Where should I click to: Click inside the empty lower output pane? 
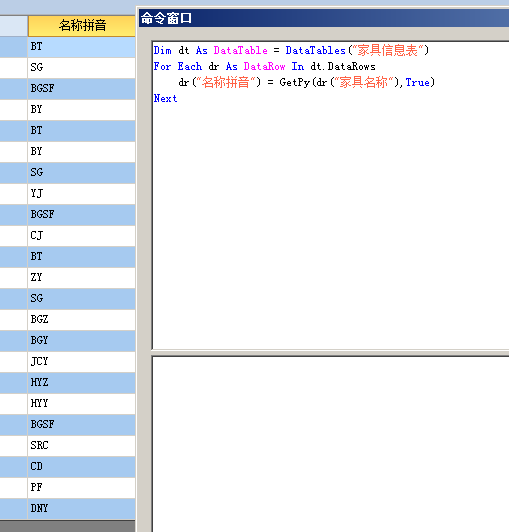coord(331,444)
